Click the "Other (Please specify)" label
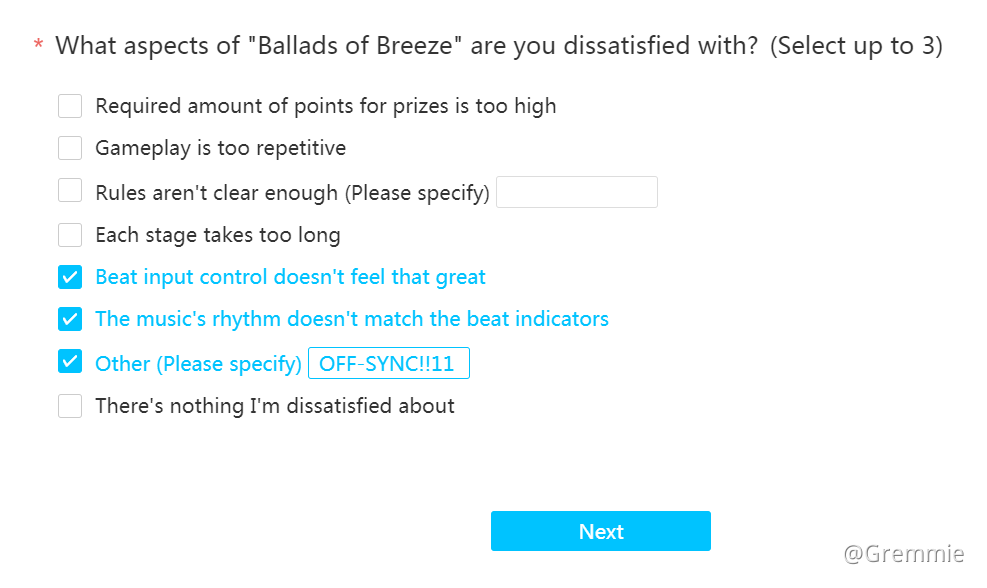 coord(197,362)
